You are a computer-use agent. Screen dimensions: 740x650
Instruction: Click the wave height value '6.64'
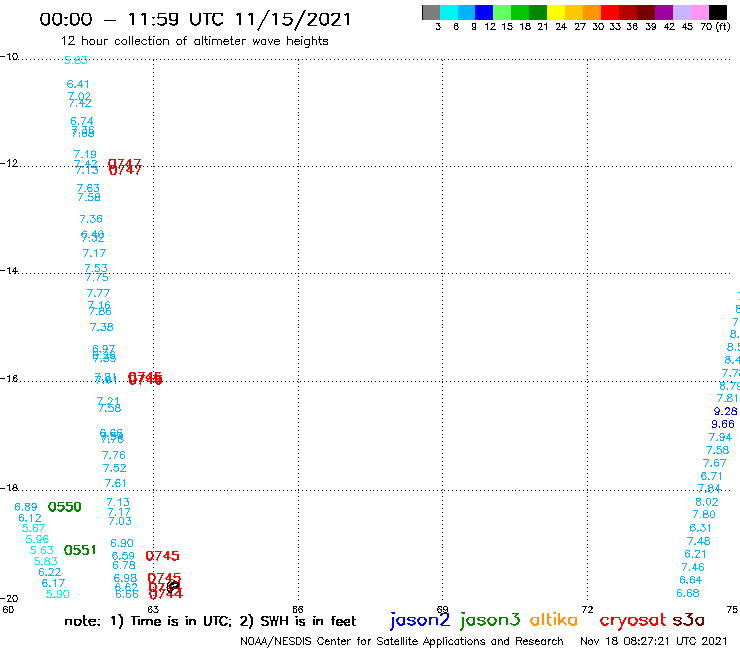point(690,580)
